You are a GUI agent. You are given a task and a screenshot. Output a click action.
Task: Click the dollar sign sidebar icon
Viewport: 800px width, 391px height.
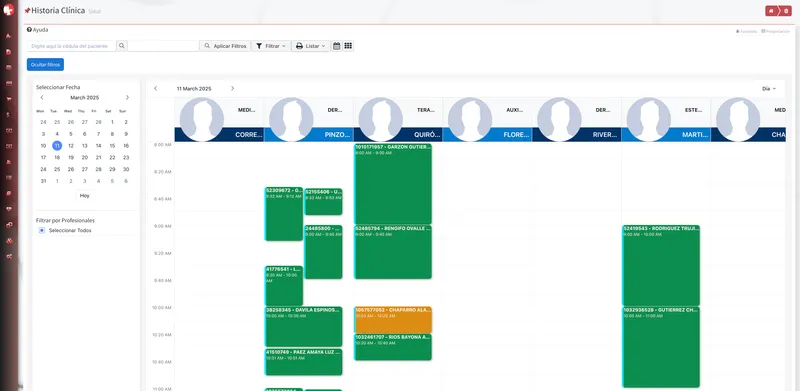click(9, 115)
